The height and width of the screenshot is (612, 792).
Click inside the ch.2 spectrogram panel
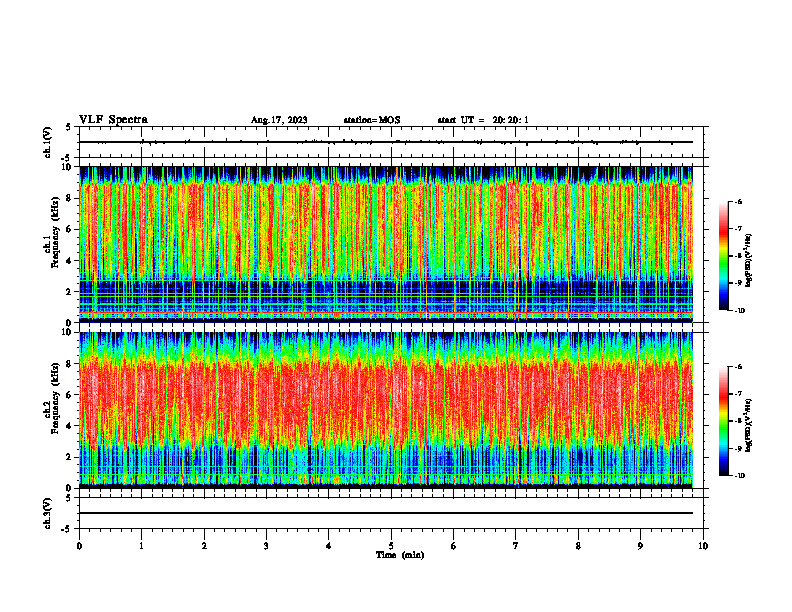(386, 410)
